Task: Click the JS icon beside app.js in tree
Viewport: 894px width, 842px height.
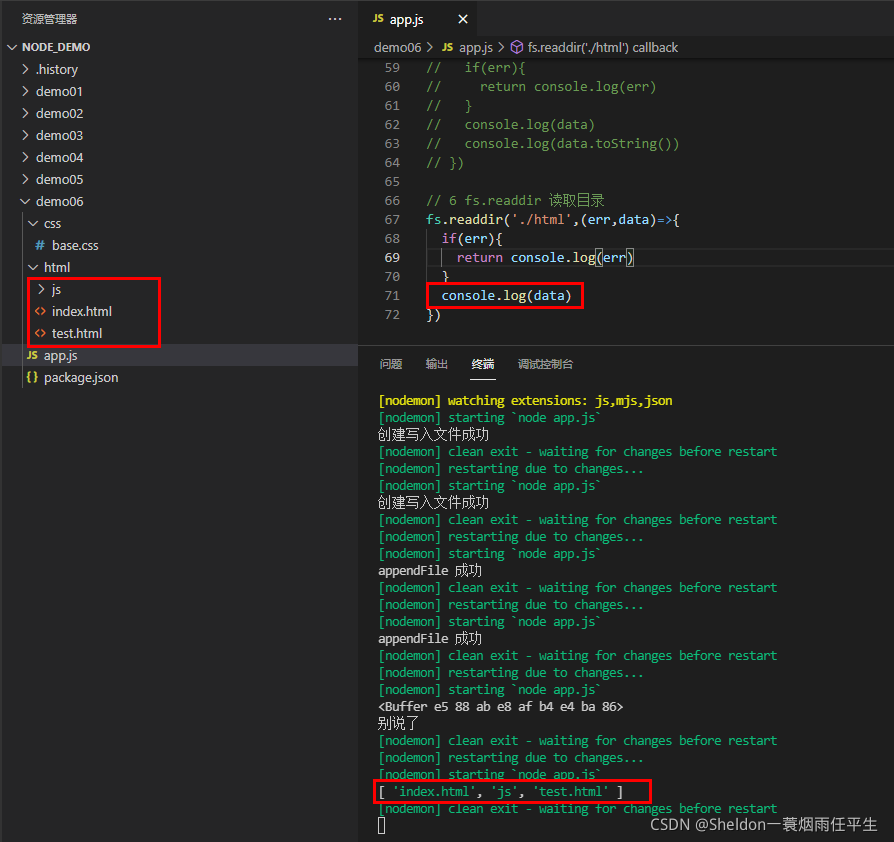Action: click(32, 355)
